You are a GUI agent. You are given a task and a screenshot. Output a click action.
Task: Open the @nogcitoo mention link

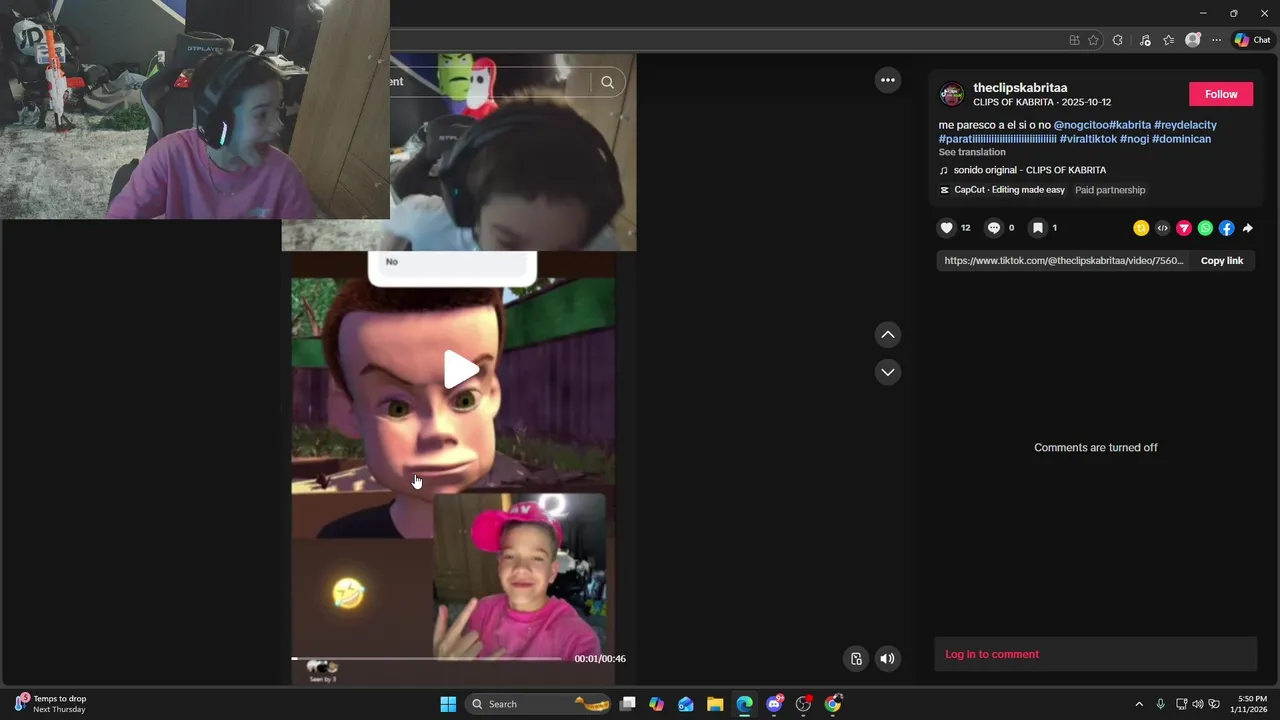click(x=1081, y=125)
